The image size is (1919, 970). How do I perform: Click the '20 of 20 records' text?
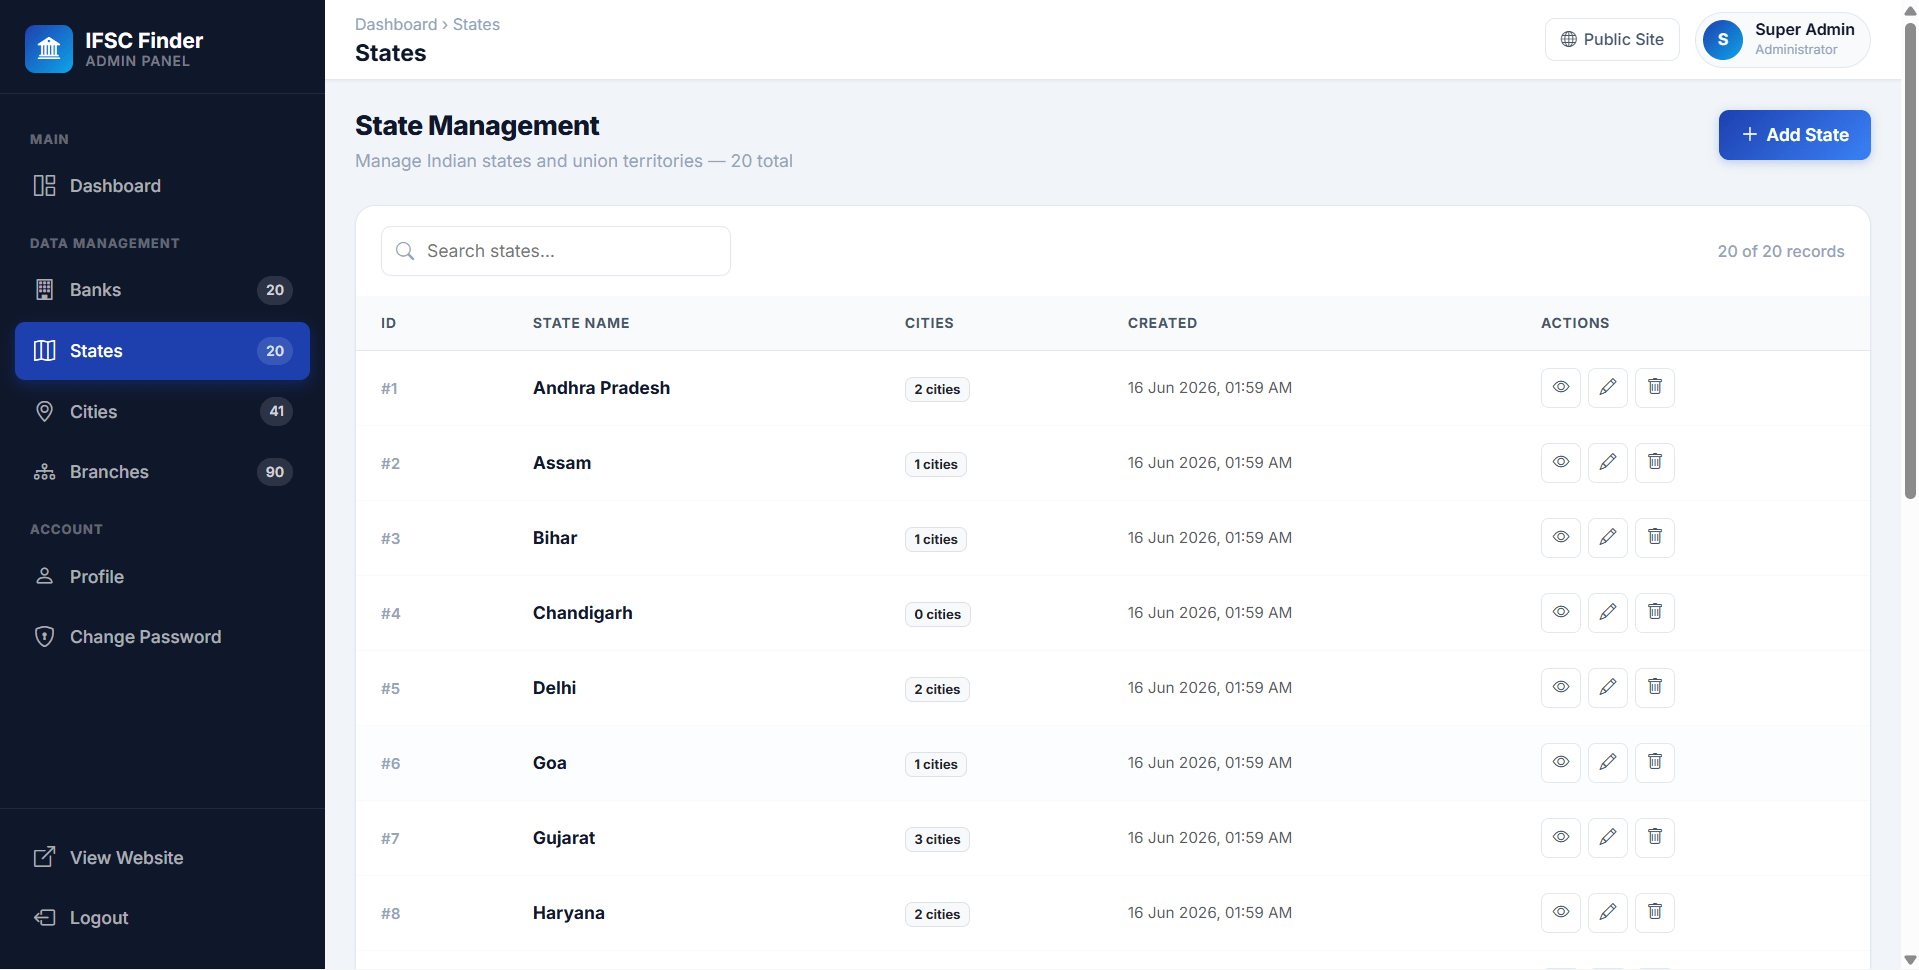[1781, 251]
